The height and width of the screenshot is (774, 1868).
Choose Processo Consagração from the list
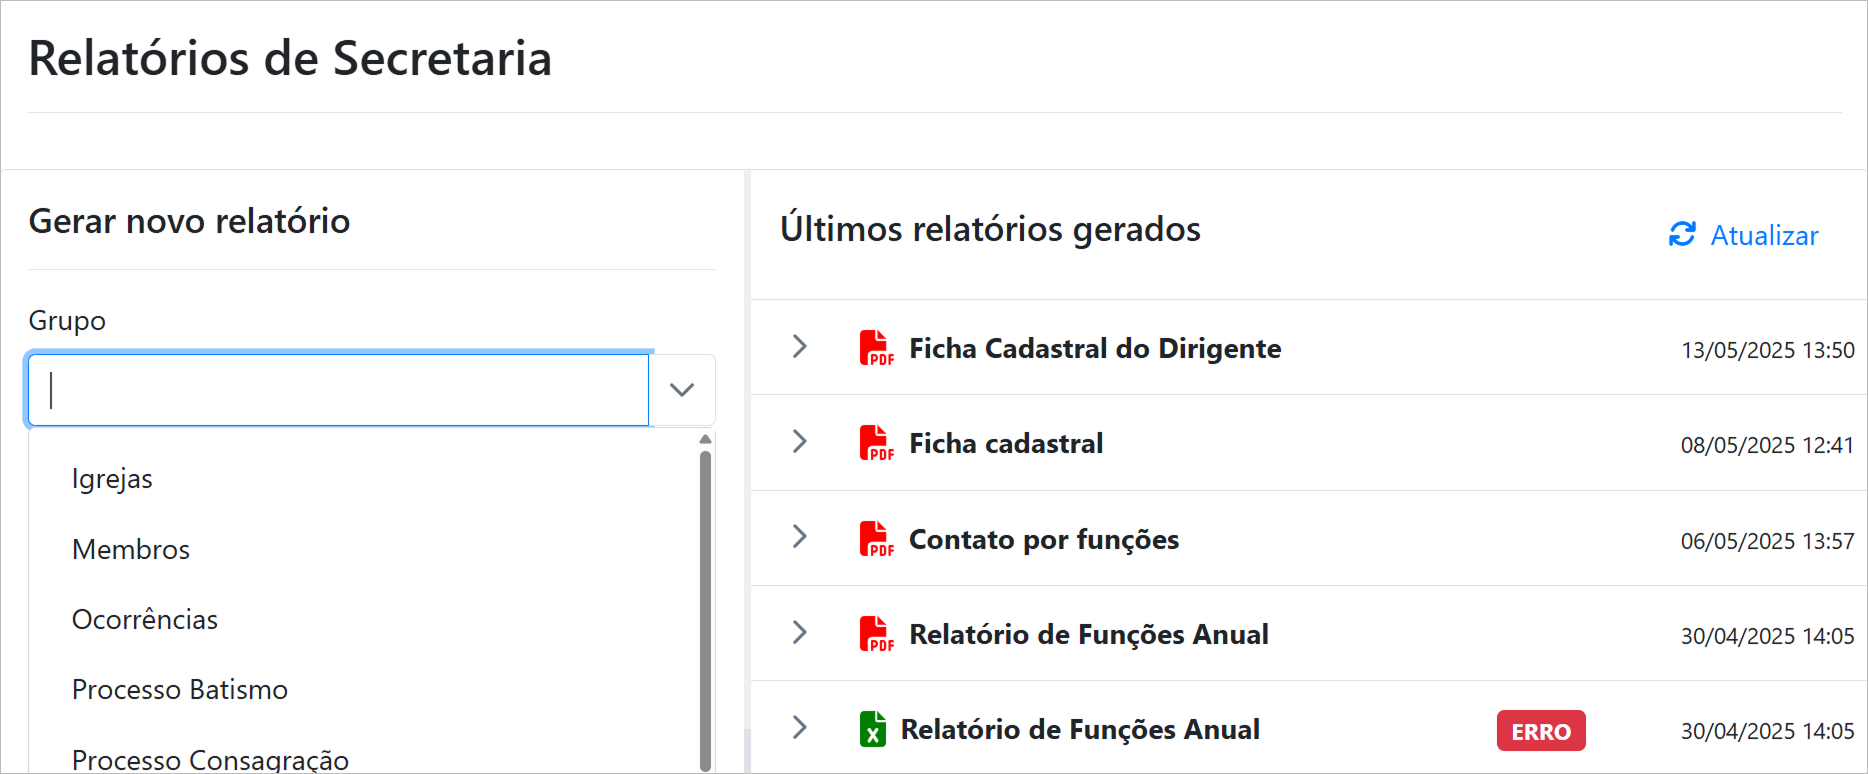tap(210, 759)
